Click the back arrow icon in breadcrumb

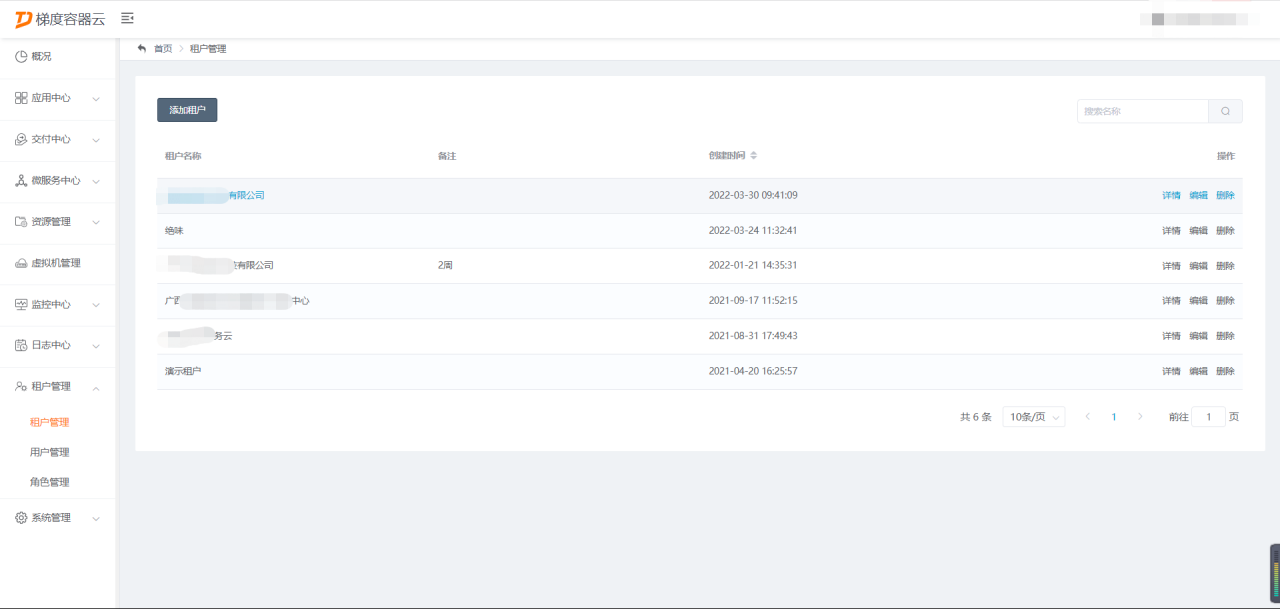click(x=142, y=48)
